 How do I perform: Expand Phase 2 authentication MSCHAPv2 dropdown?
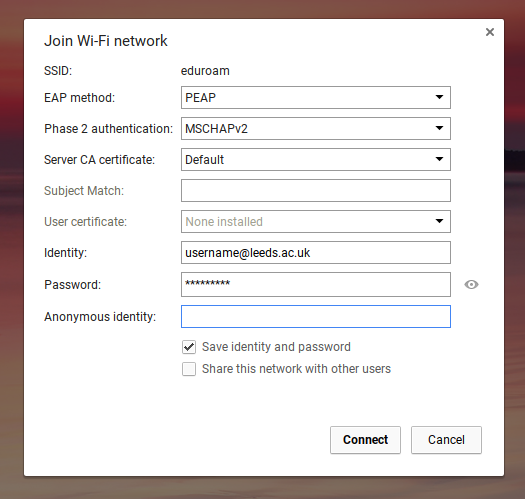[x=316, y=128]
